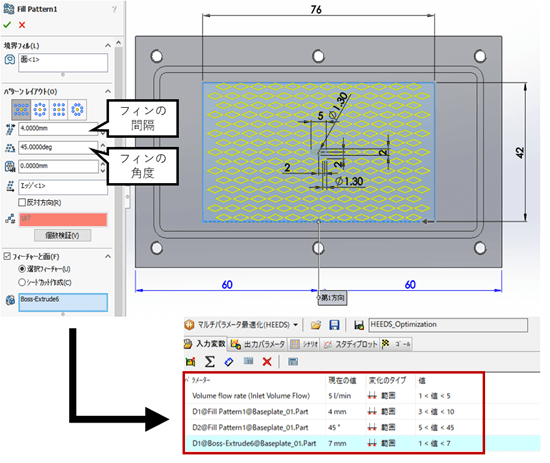Click the add parameter icon below the tabs

(190, 362)
